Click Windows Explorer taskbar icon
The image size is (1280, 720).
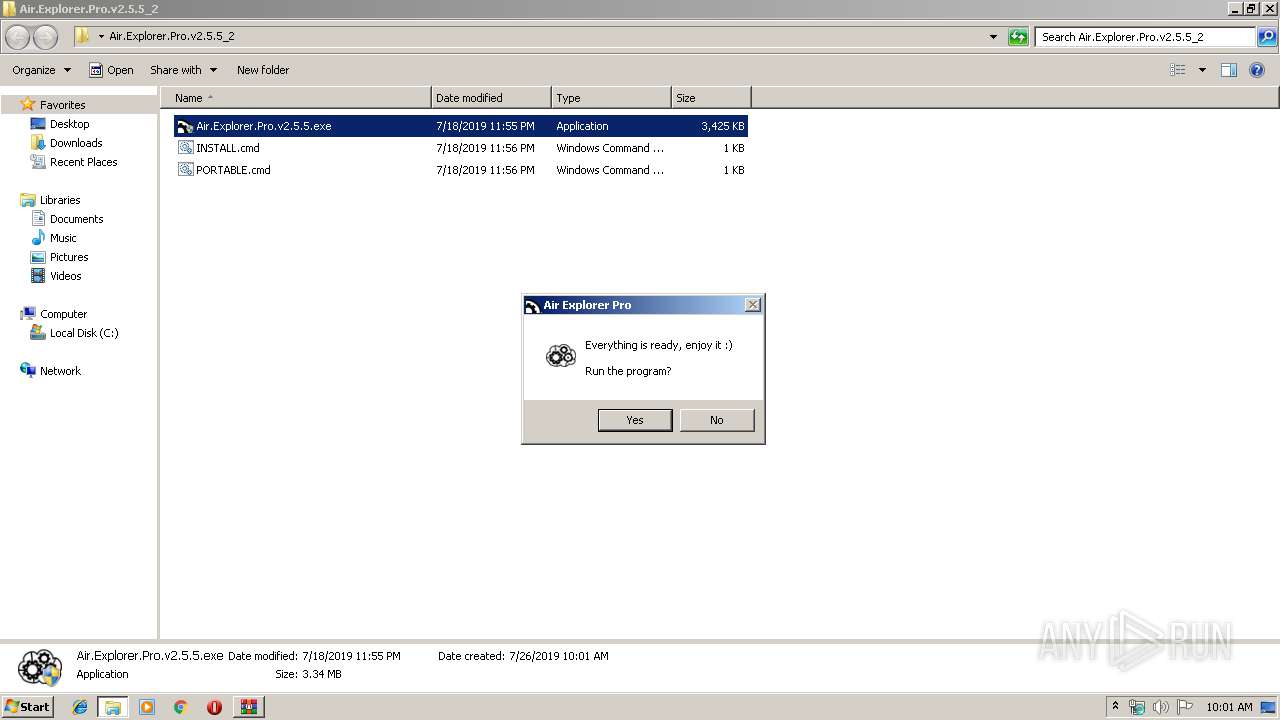pos(113,707)
